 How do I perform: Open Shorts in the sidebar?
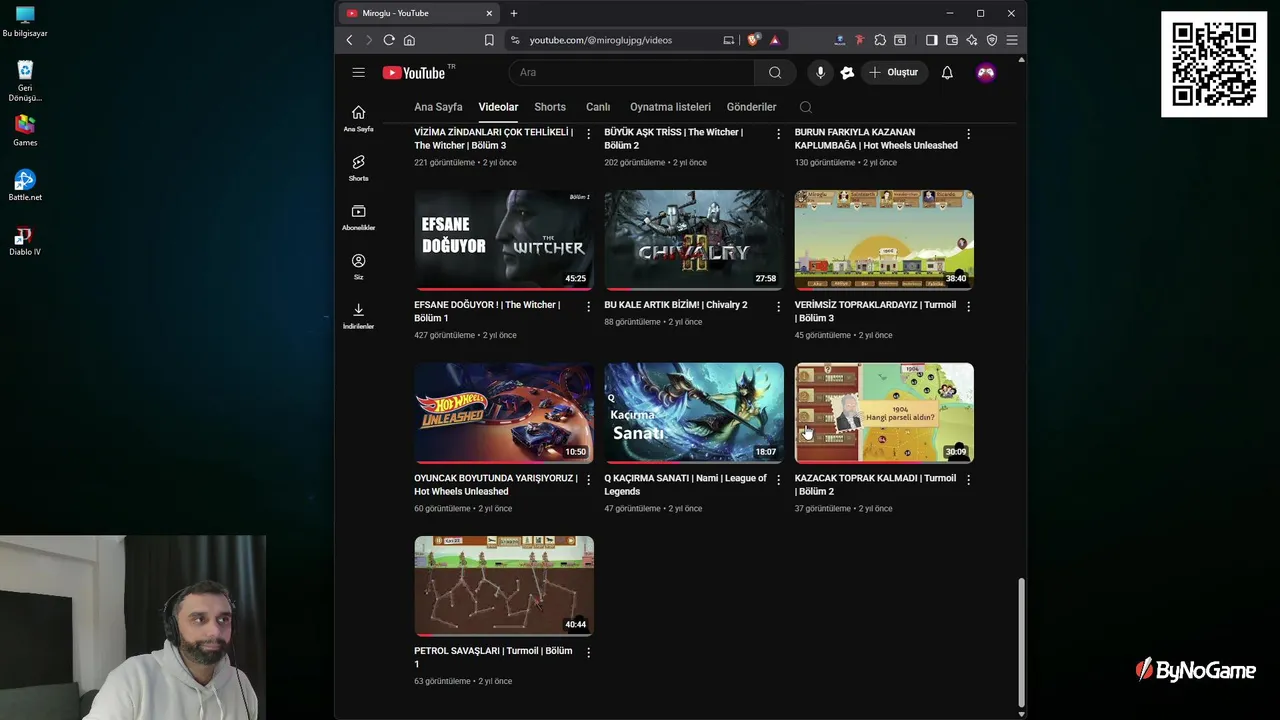pos(358,167)
